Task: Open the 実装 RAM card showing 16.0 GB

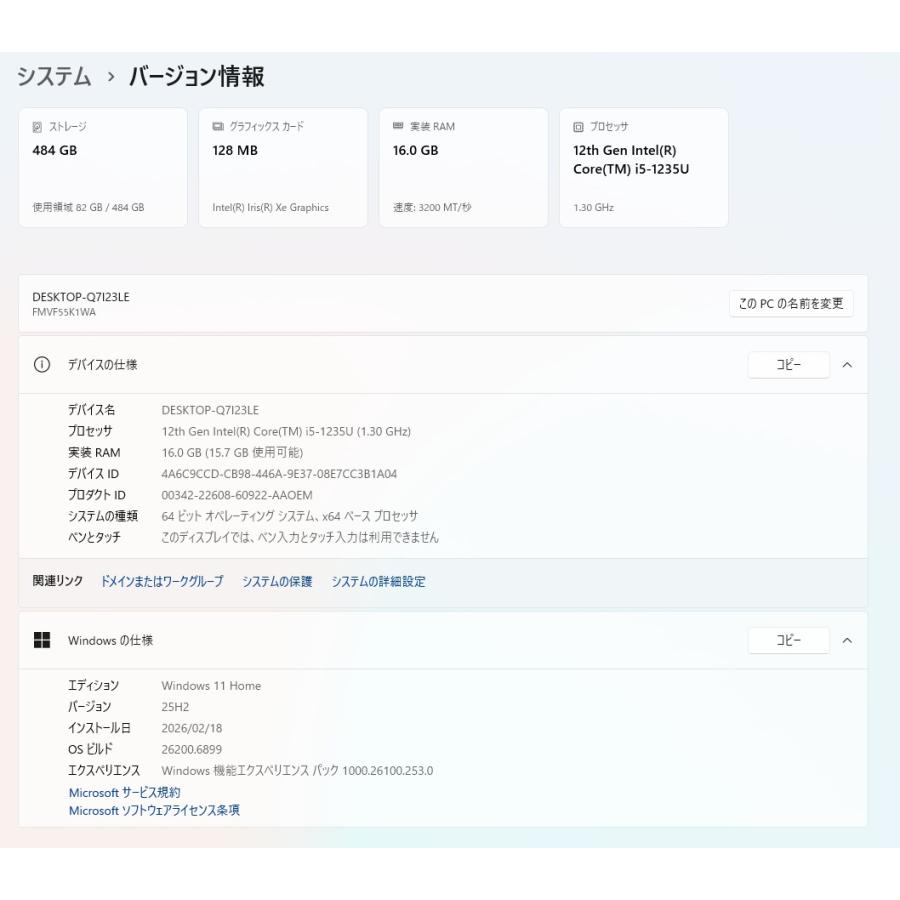Action: (x=464, y=167)
